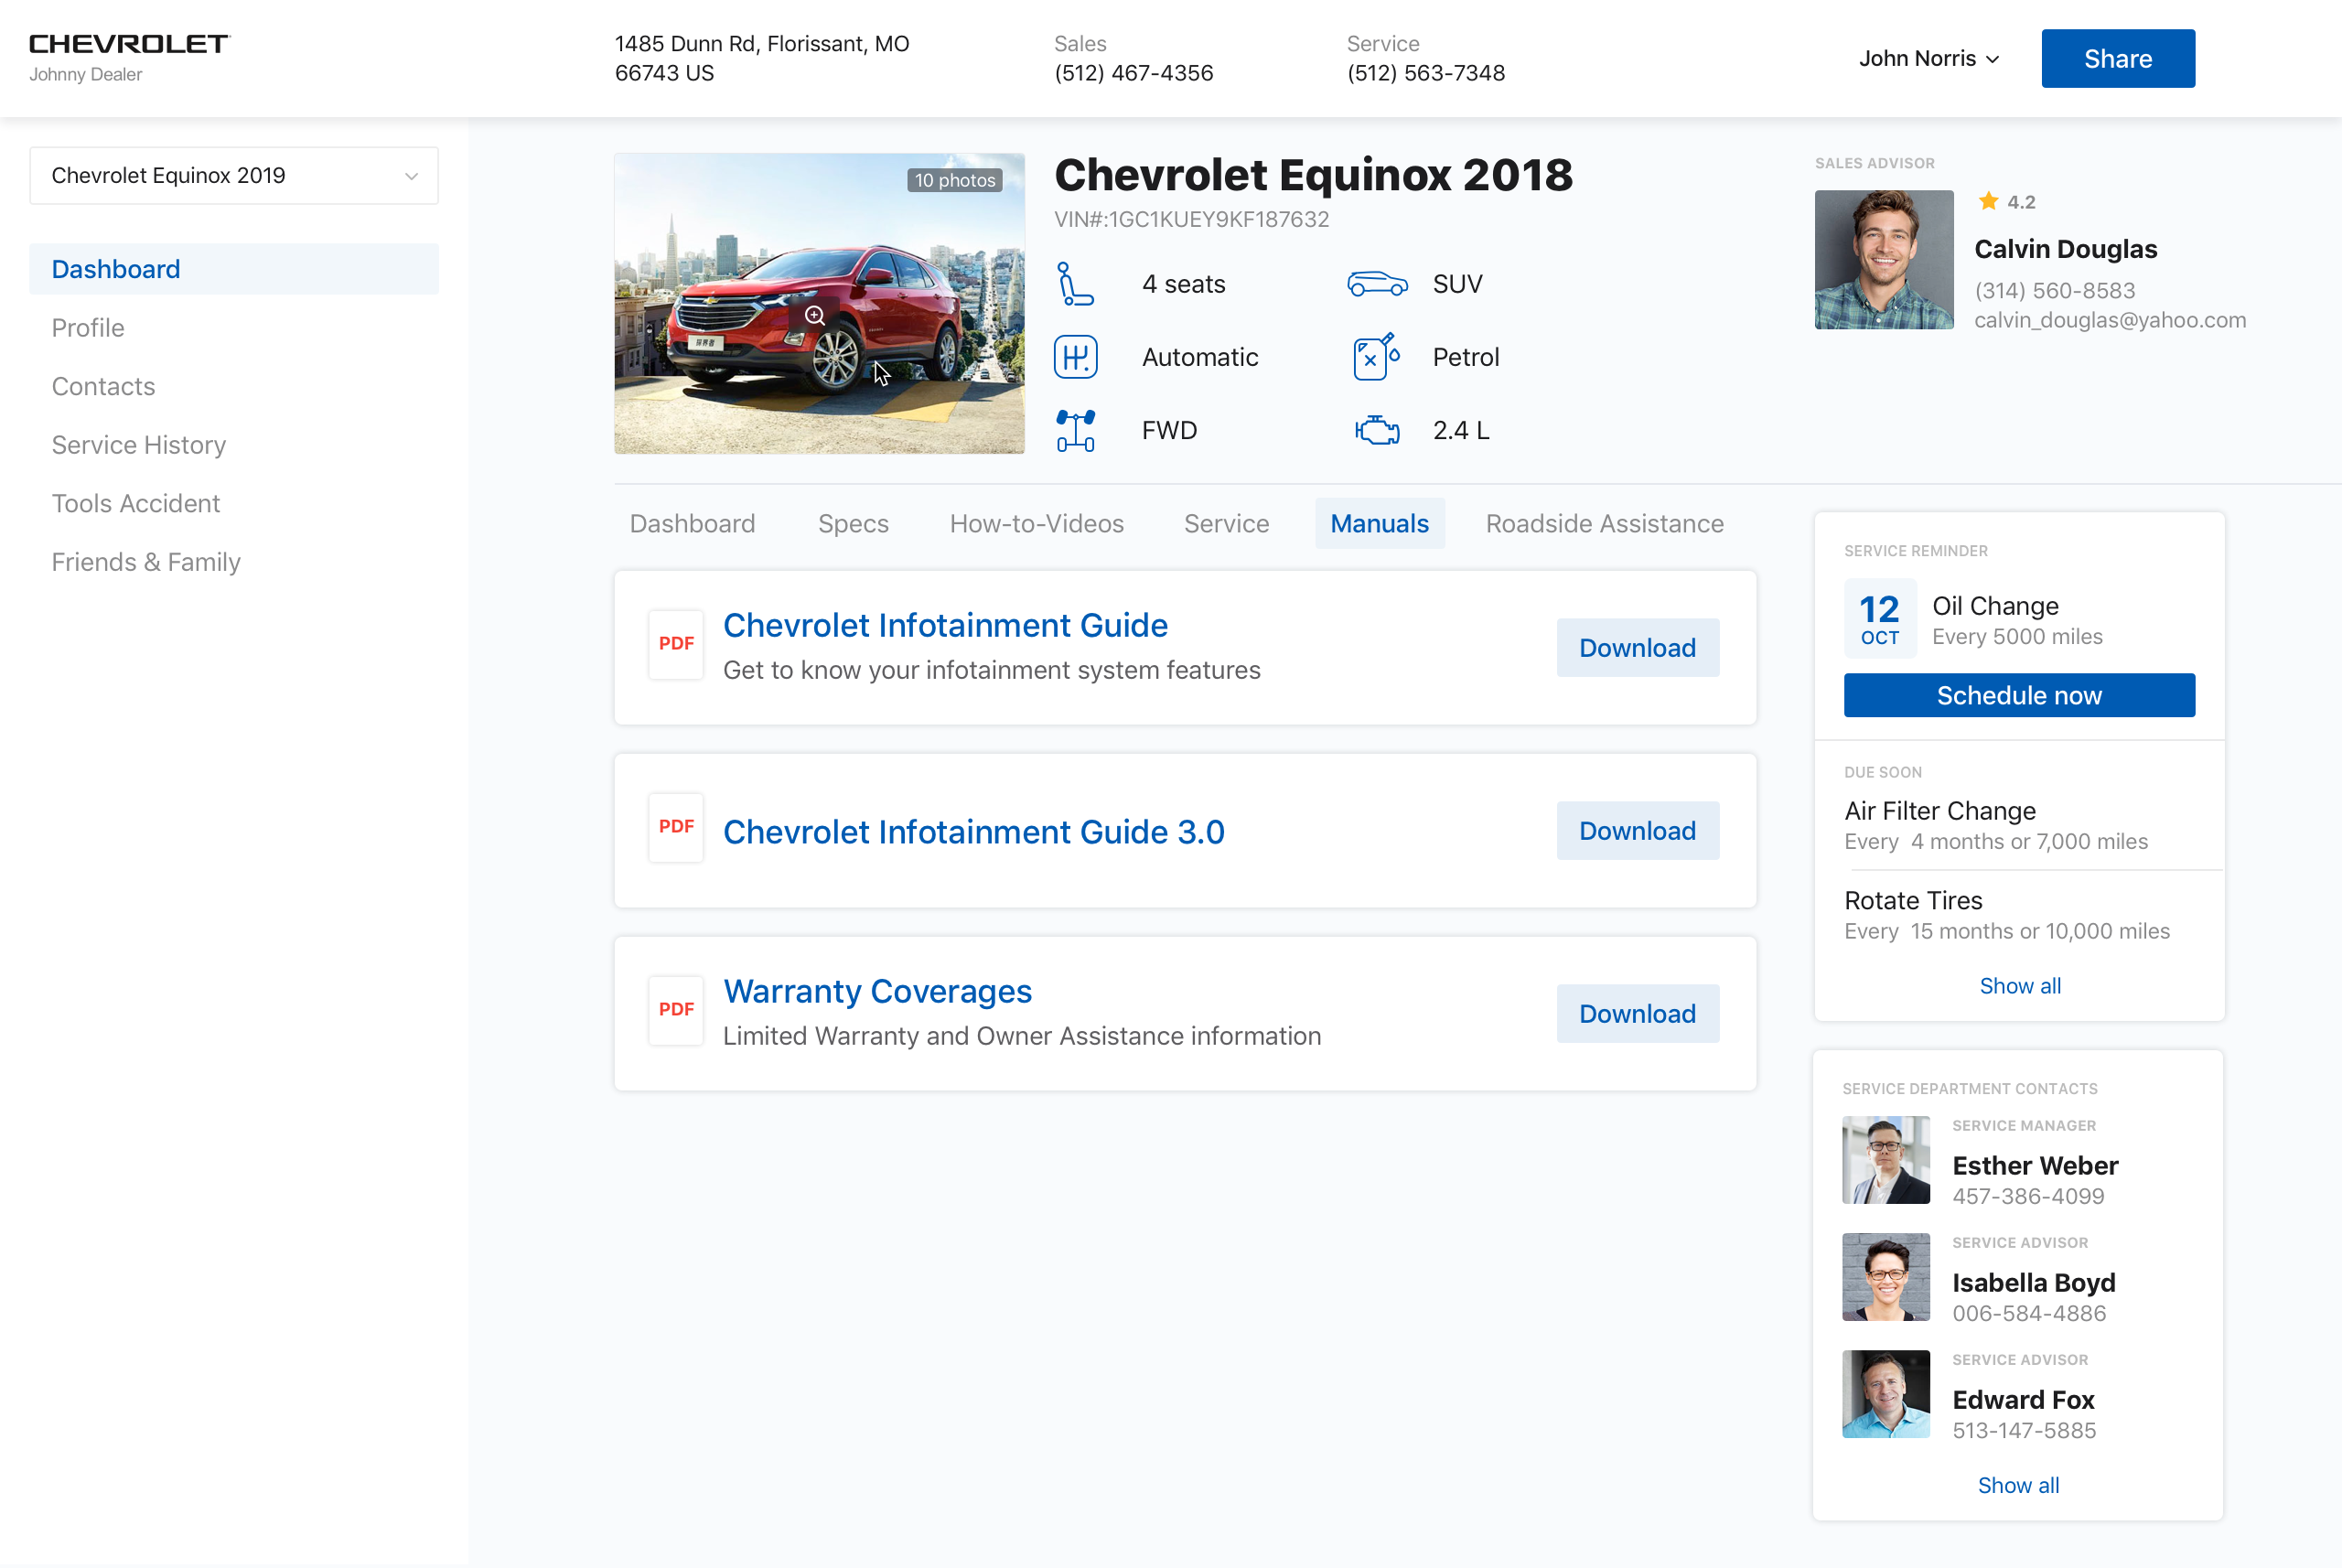Click Calvin Douglas sales advisor photo

[1884, 260]
